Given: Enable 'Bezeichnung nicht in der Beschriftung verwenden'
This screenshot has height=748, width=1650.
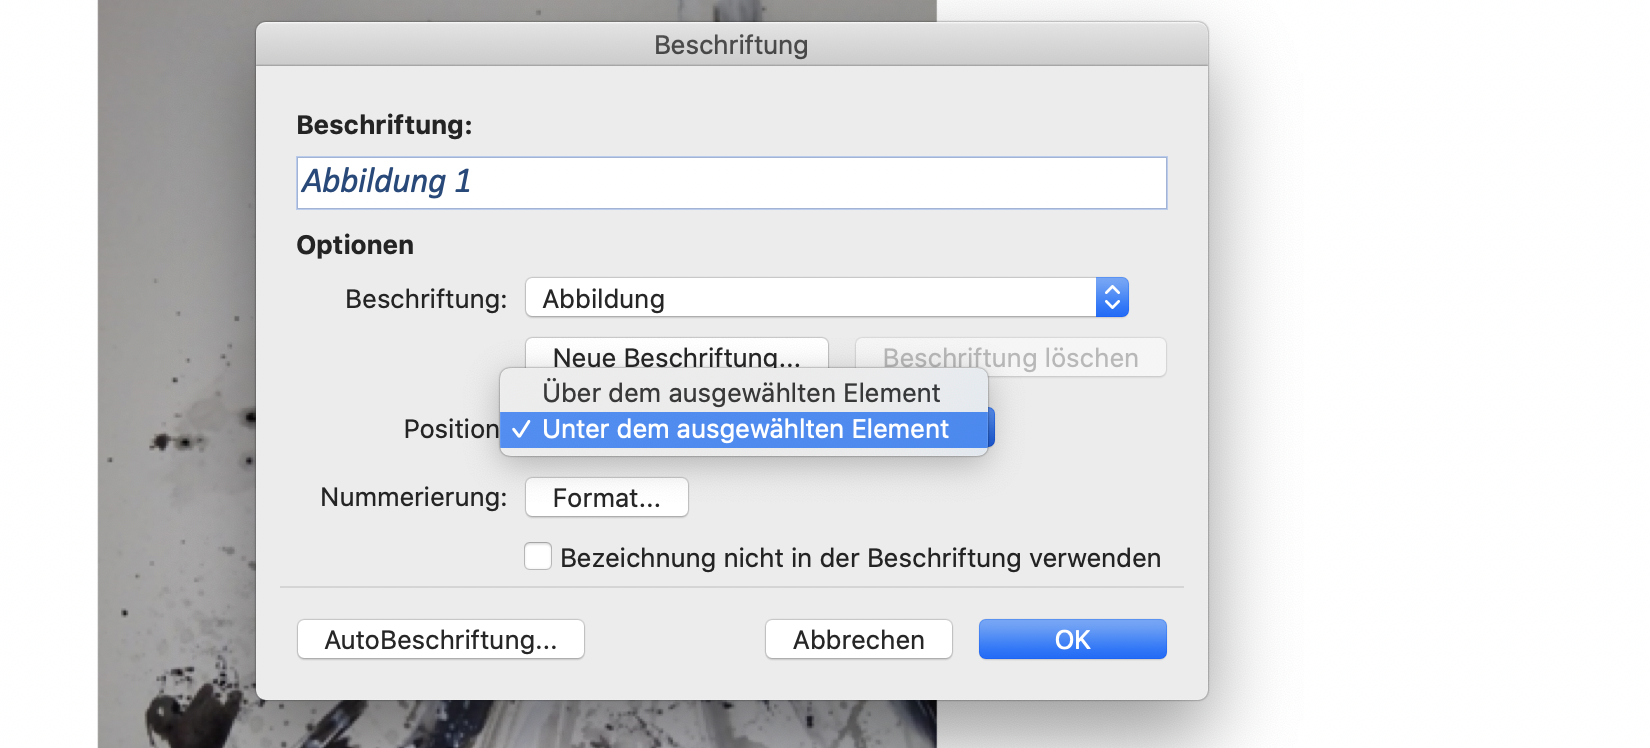Looking at the screenshot, I should pyautogui.click(x=538, y=556).
